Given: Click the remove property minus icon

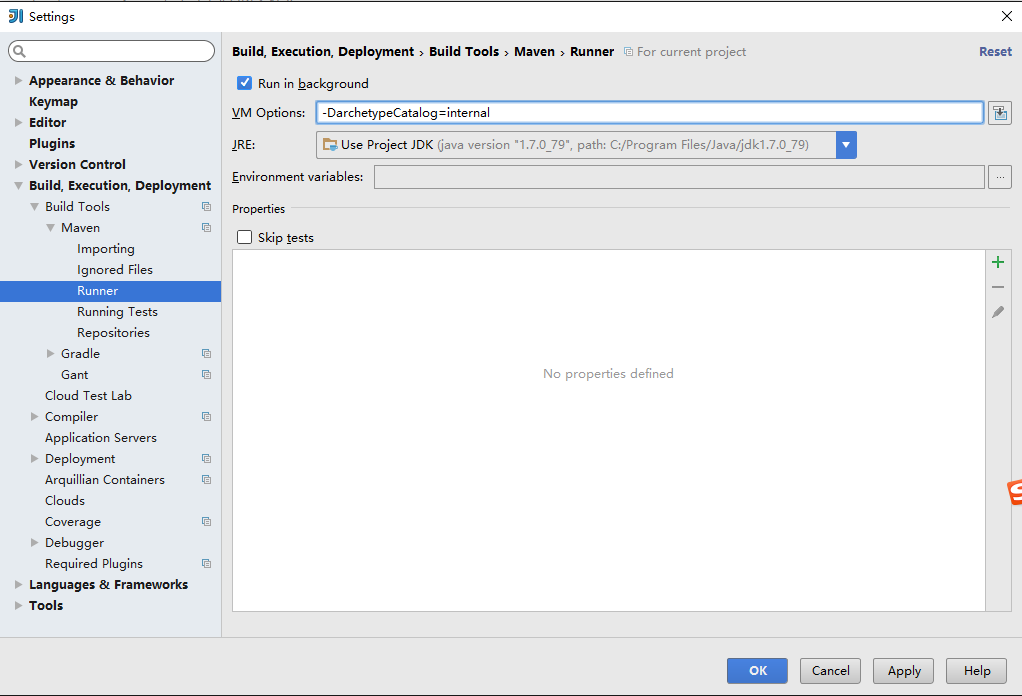Looking at the screenshot, I should (997, 287).
